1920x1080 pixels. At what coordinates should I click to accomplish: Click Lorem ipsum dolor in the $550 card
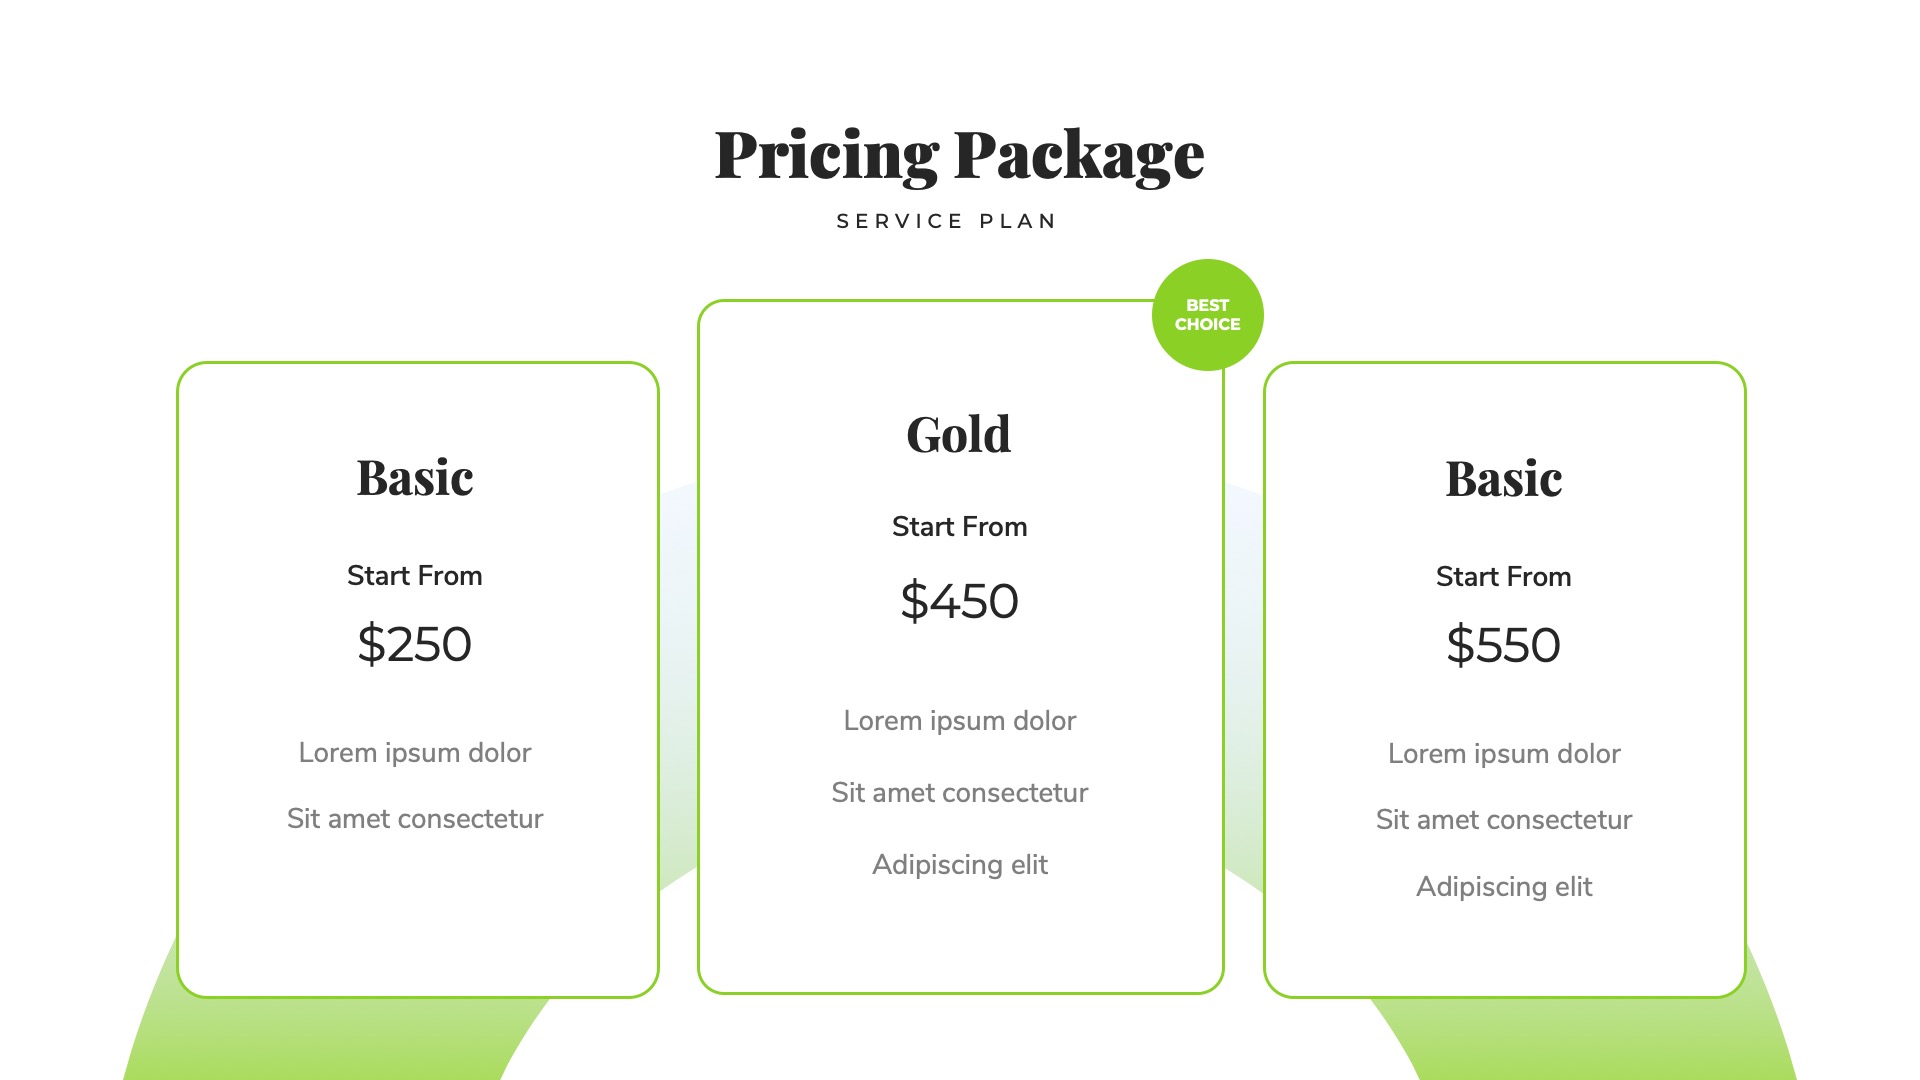[1503, 754]
